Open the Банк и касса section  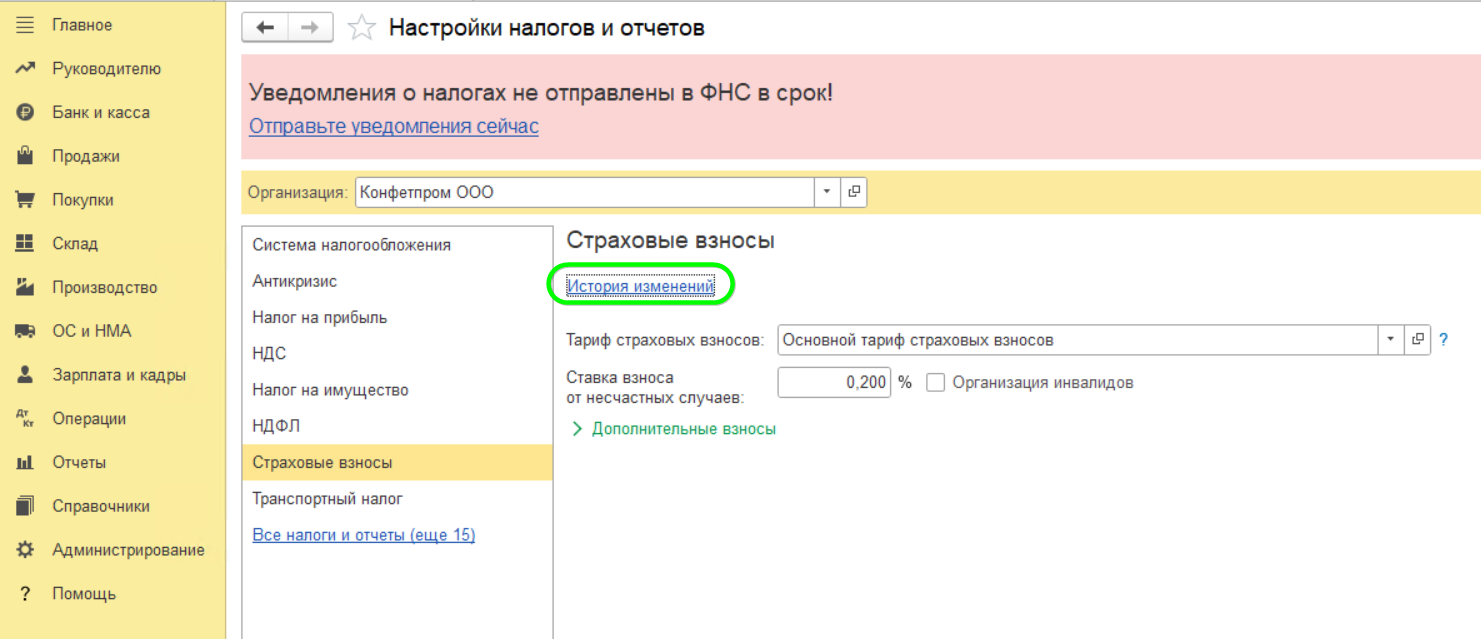pyautogui.click(x=100, y=113)
